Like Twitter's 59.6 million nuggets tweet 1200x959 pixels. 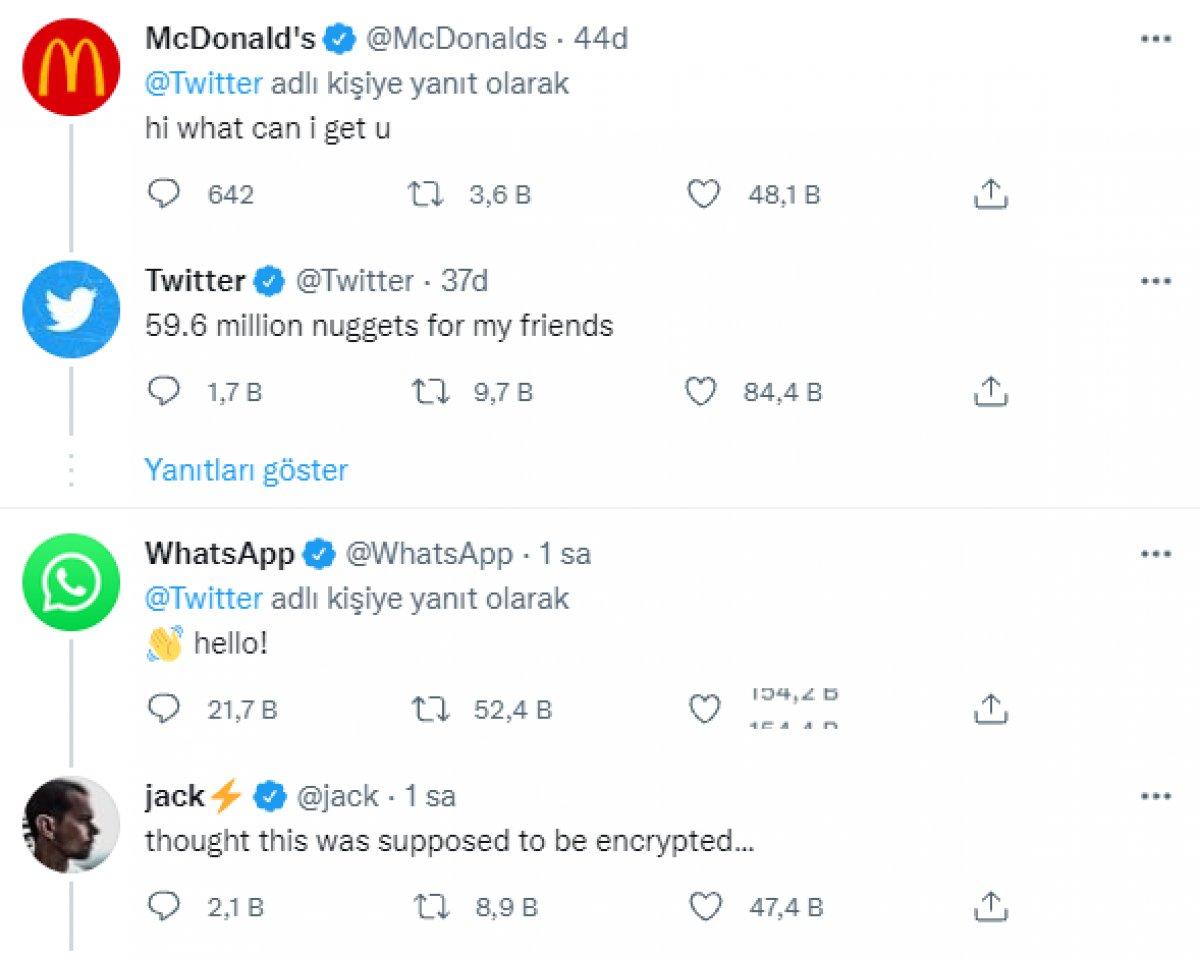[701, 393]
